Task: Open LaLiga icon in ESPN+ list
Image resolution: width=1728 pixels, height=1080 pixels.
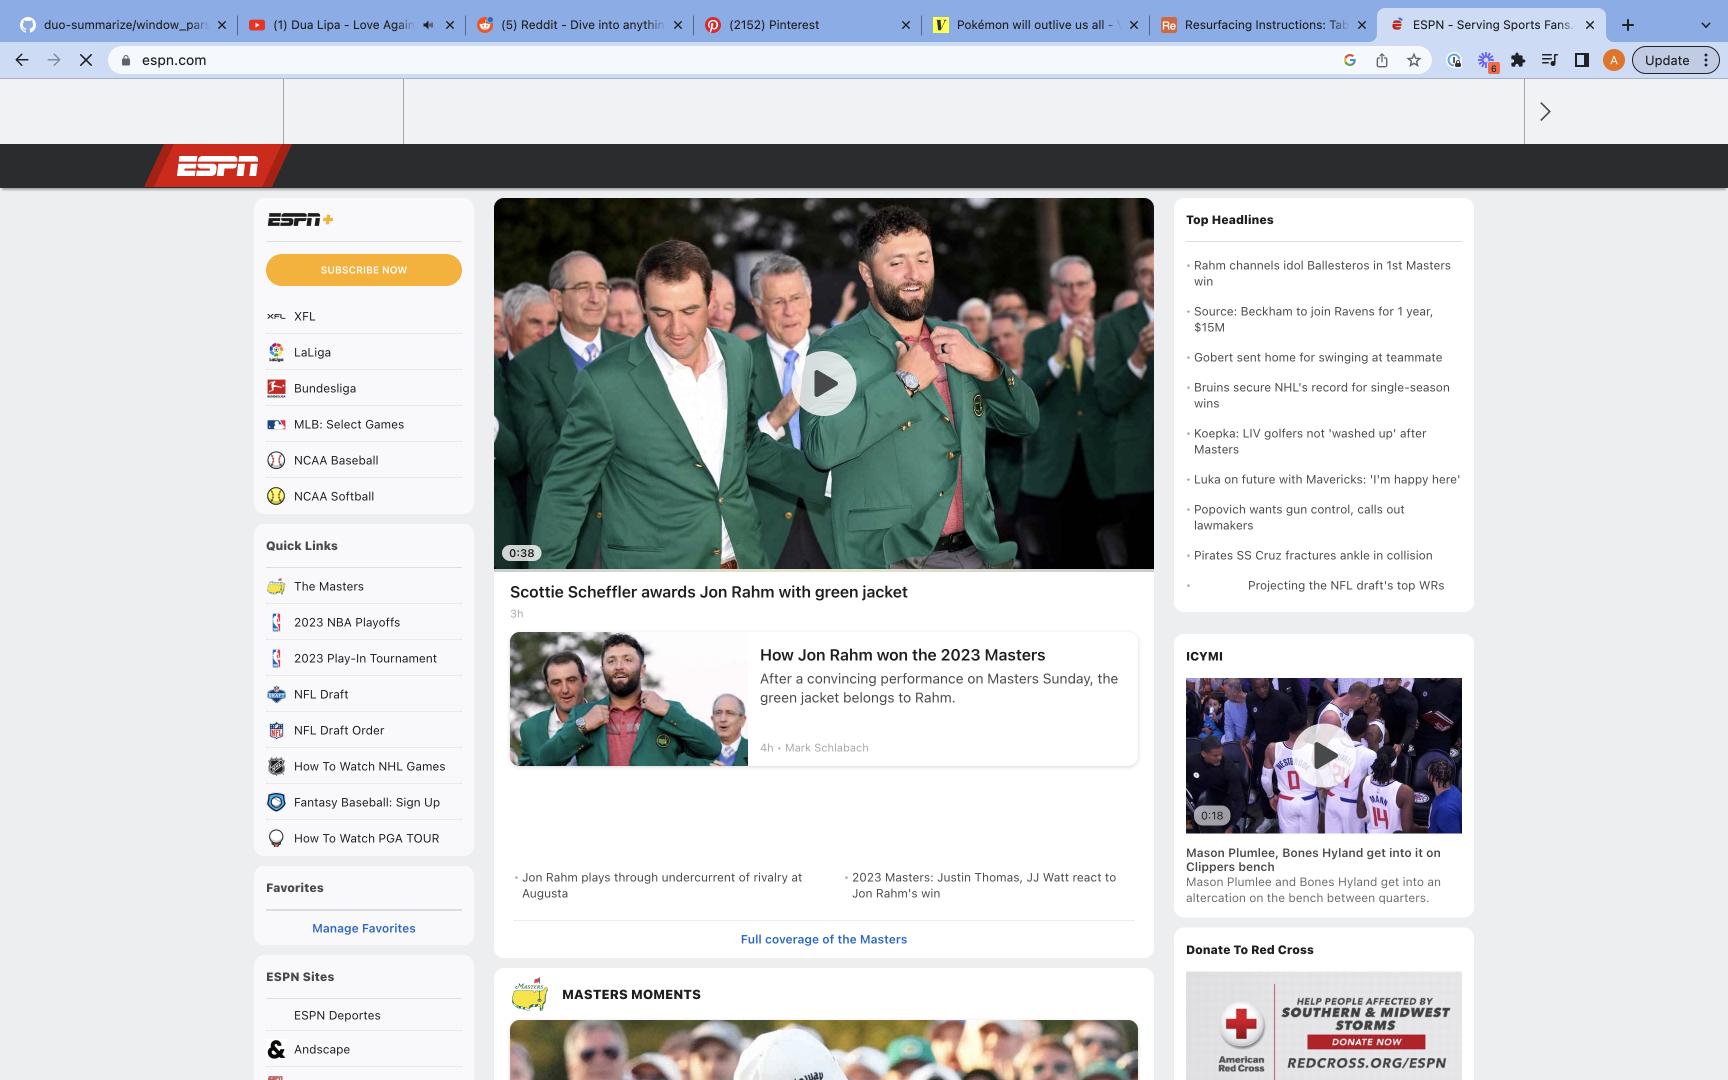Action: (x=276, y=352)
